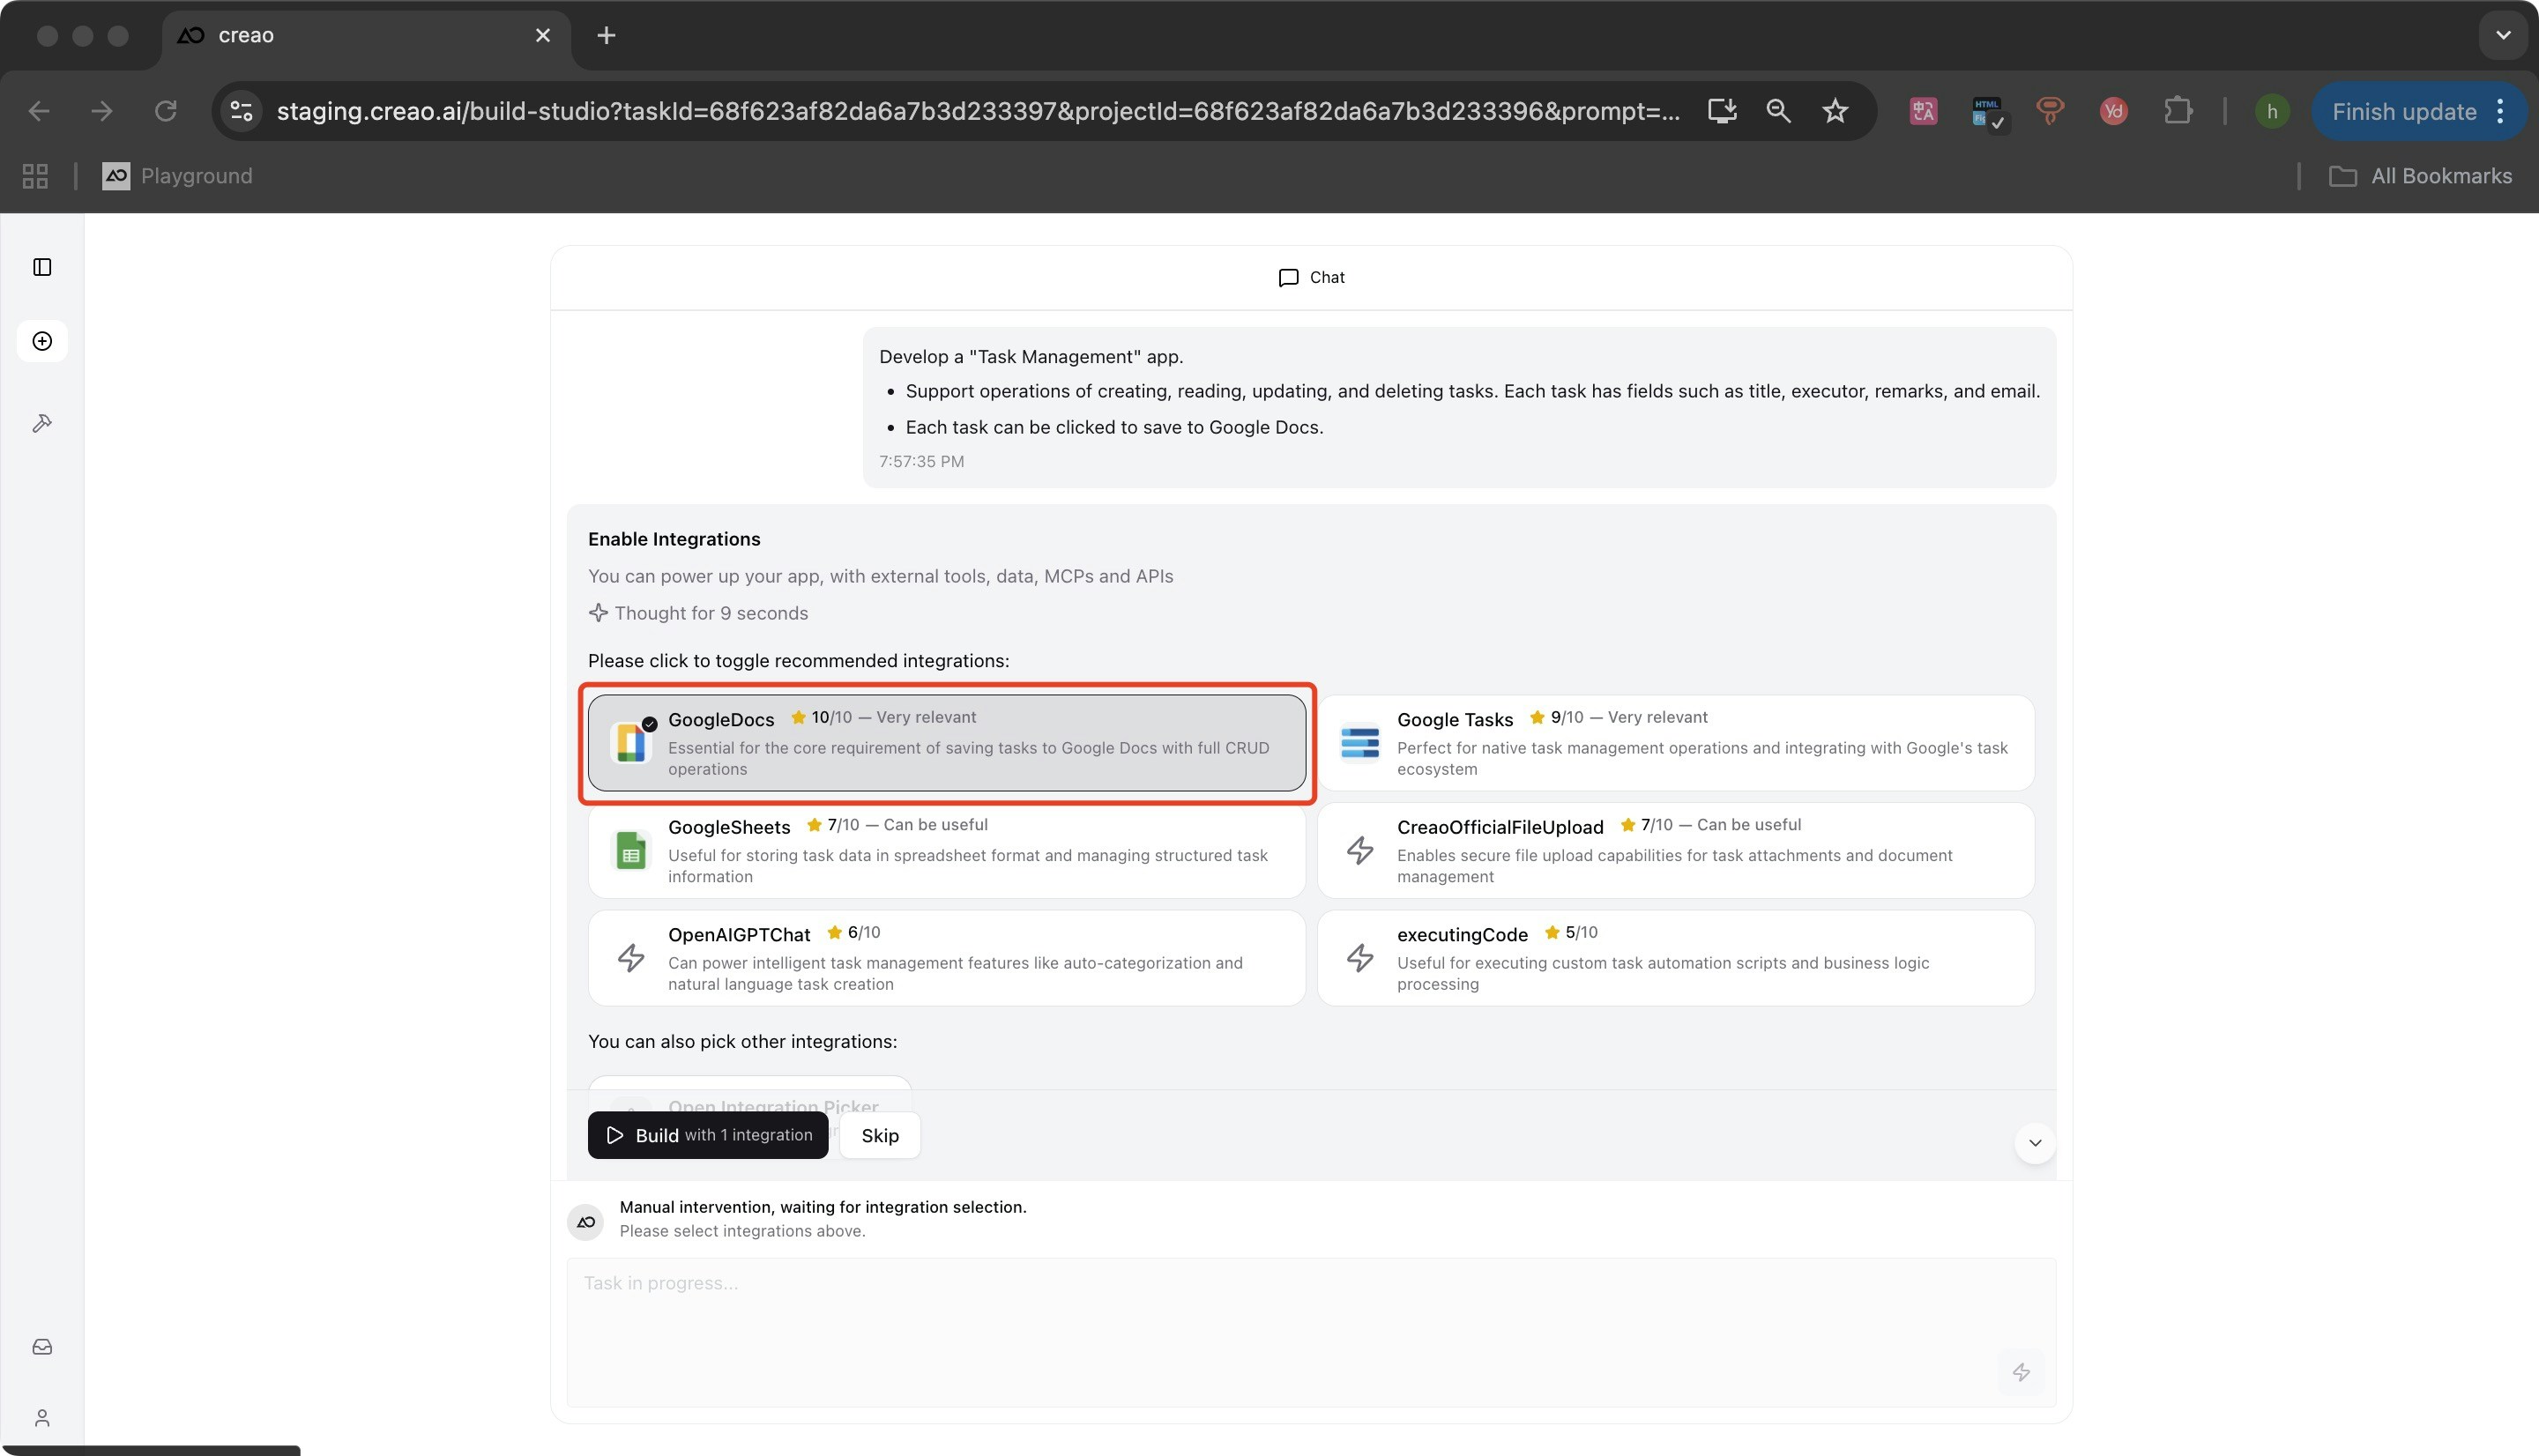Open the tab search dropdown arrow

click(x=2503, y=35)
